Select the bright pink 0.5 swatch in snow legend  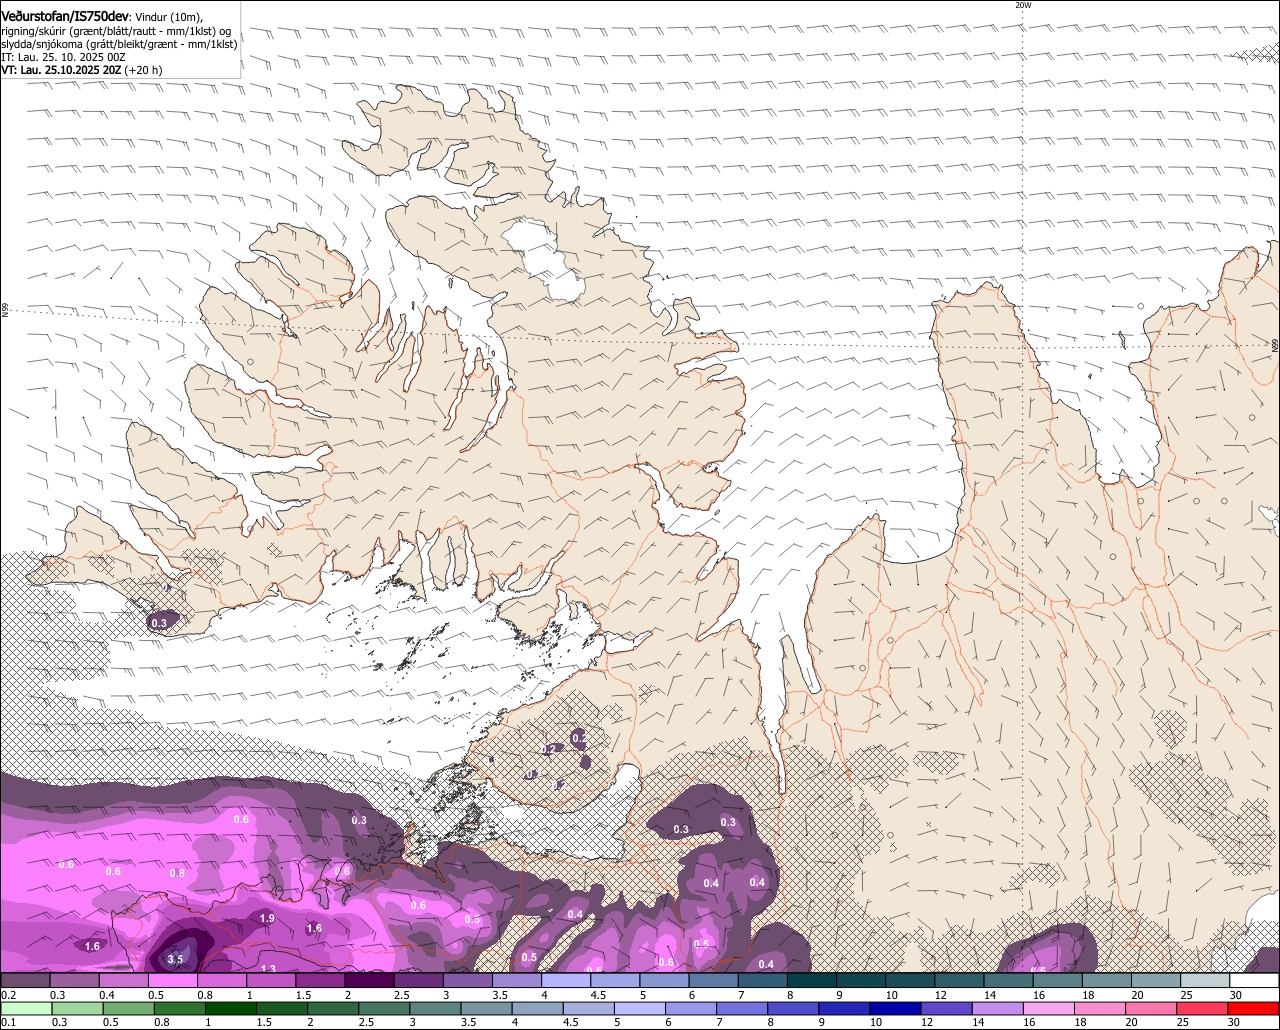pos(172,980)
